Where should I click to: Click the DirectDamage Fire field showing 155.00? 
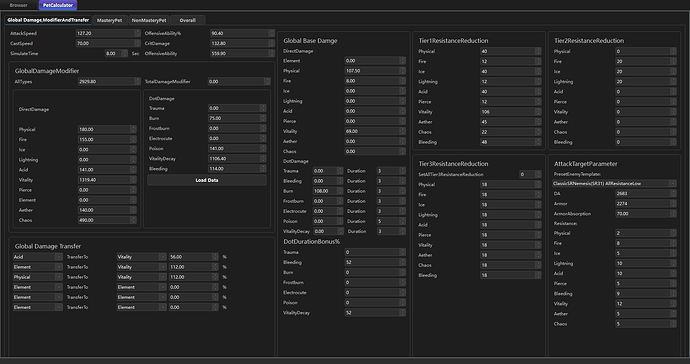(x=107, y=140)
